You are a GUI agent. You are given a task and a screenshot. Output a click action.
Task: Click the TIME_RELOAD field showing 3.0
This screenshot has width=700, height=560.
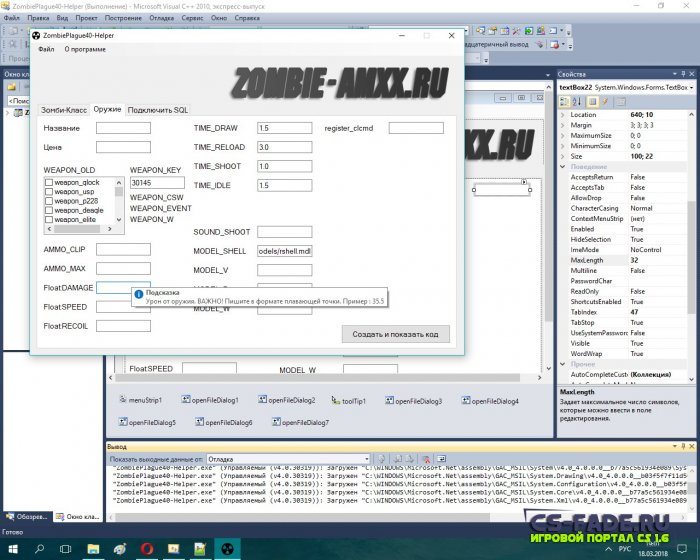point(284,147)
